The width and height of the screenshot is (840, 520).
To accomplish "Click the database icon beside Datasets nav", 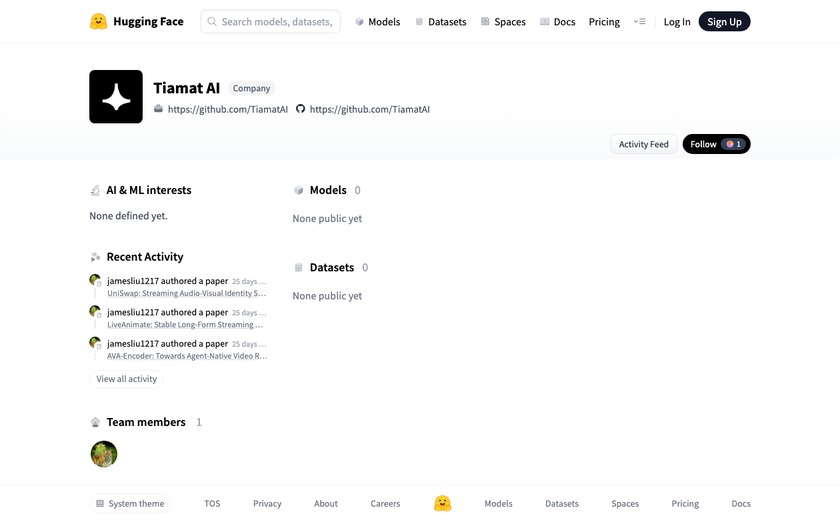I will 419,22.
